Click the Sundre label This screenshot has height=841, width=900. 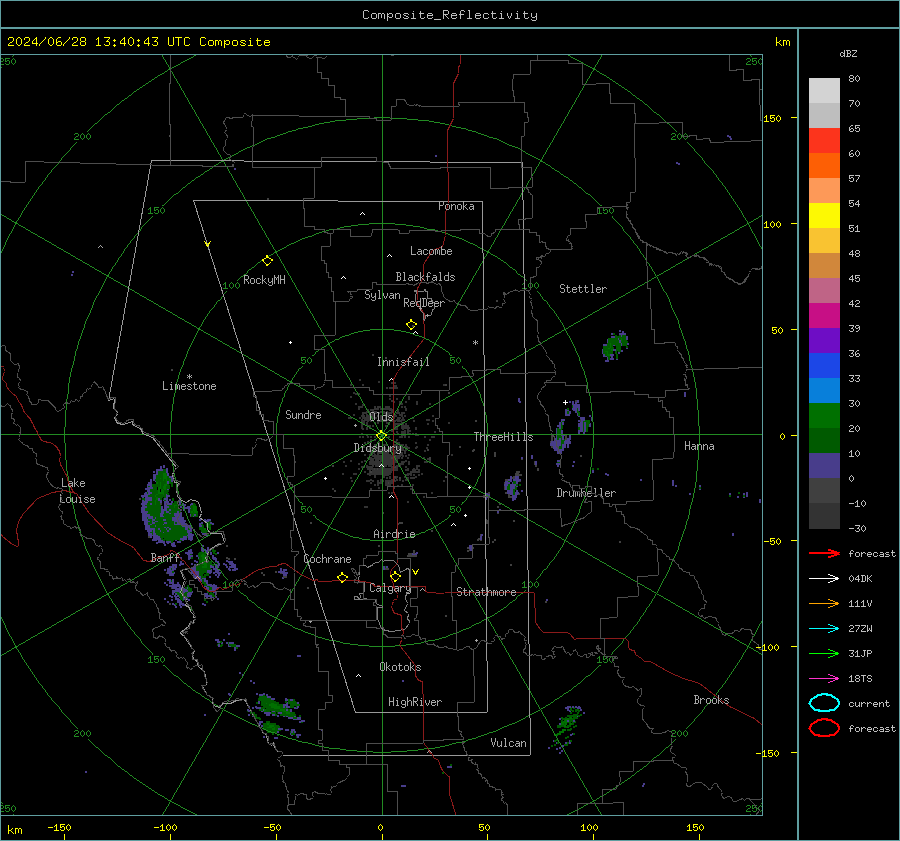[303, 414]
